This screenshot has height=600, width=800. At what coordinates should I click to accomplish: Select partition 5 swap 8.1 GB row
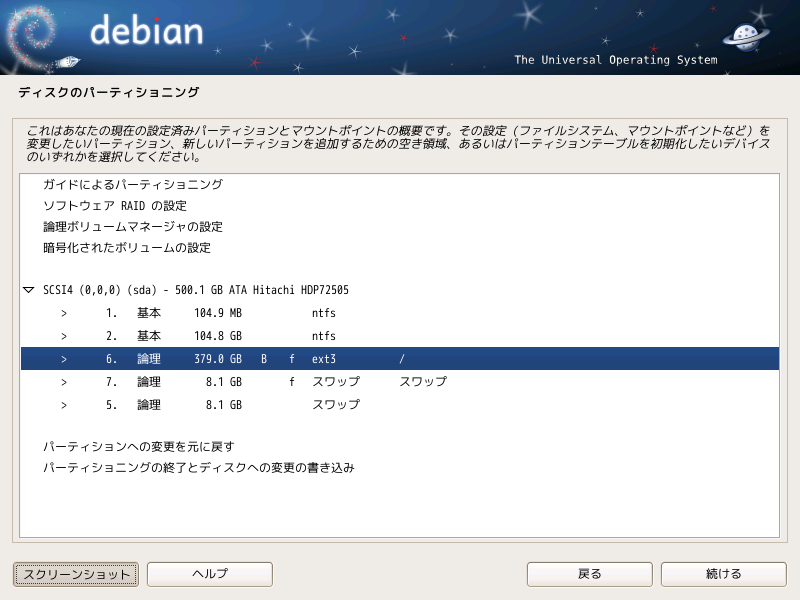point(400,405)
